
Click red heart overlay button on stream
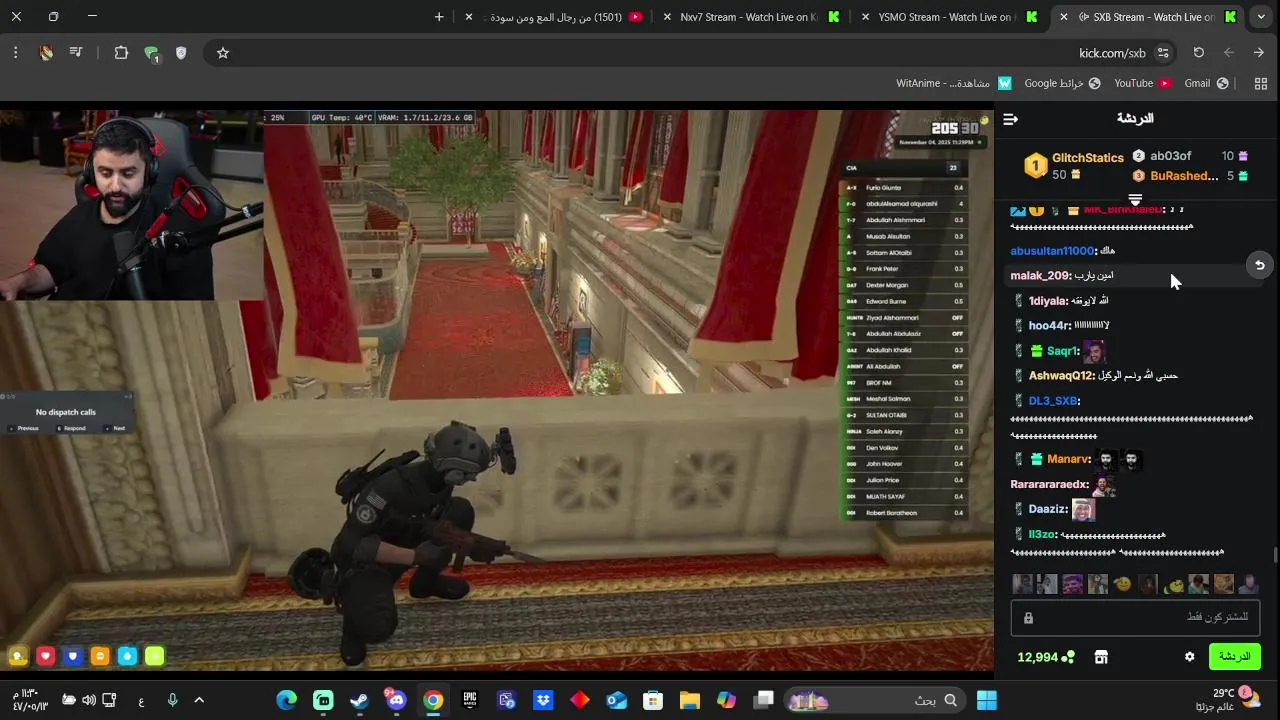[45, 656]
